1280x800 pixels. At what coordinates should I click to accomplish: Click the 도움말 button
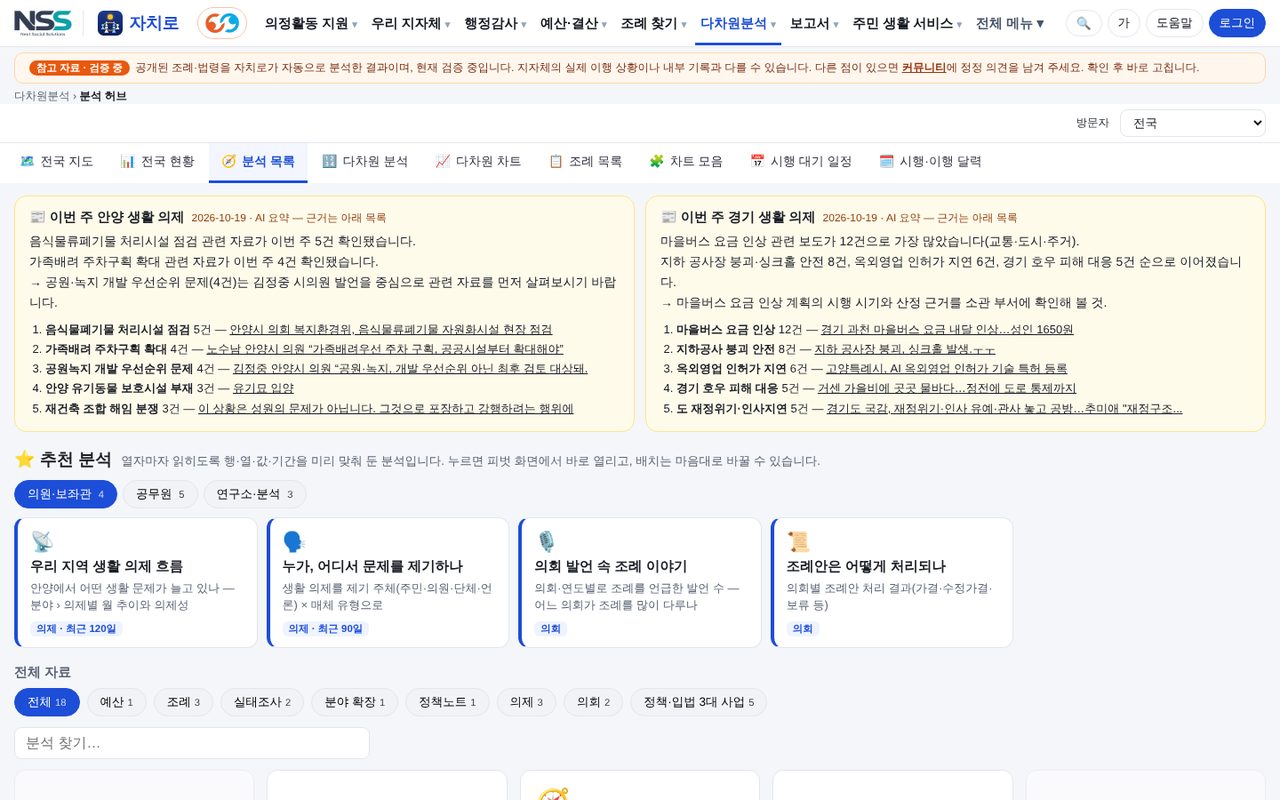click(1174, 23)
